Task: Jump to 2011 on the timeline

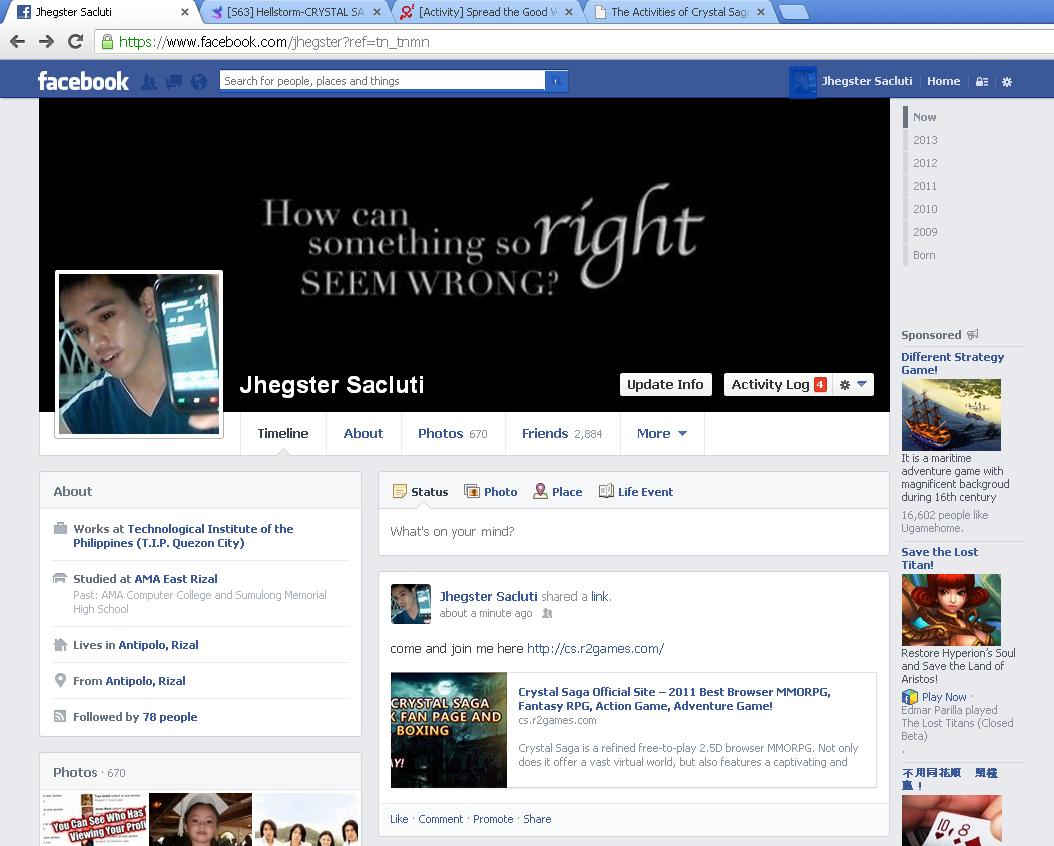Action: point(925,186)
